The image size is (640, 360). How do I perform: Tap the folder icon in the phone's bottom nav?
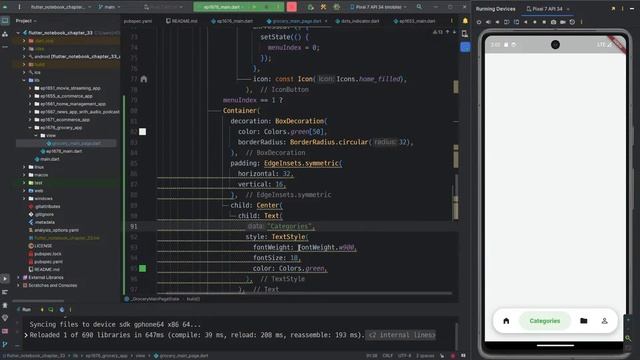[x=584, y=321]
